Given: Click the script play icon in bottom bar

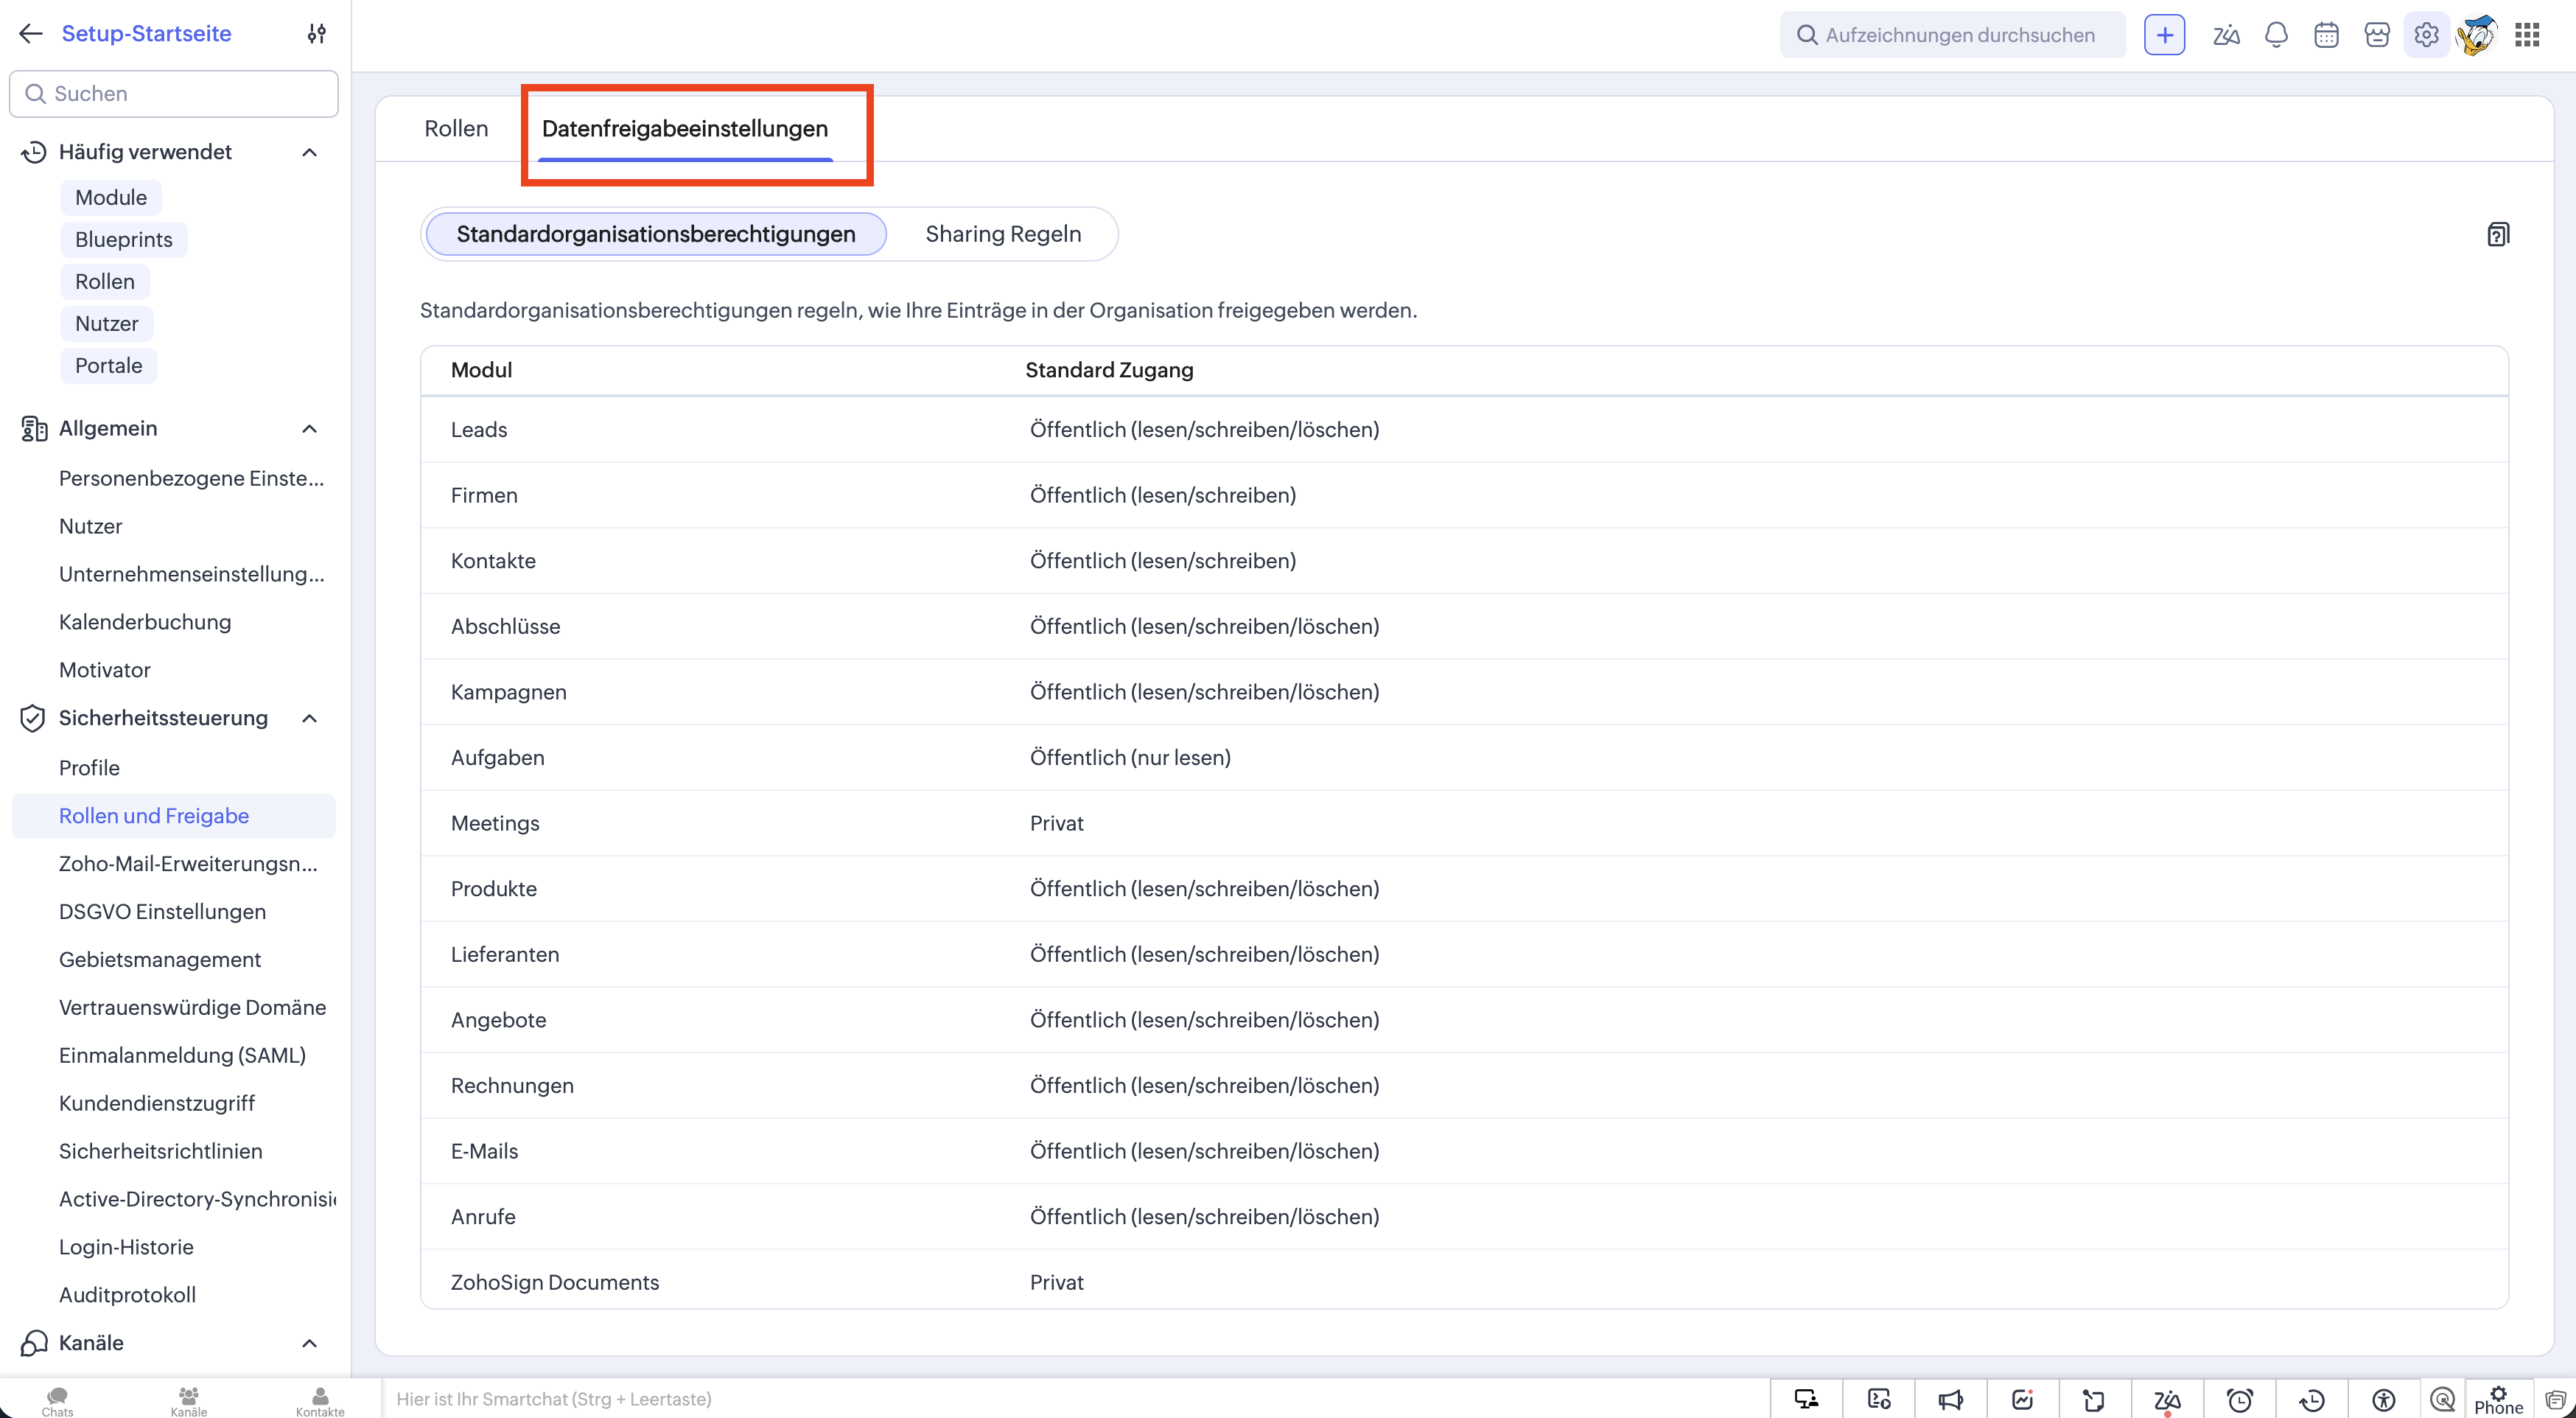Looking at the screenshot, I should [x=1879, y=1399].
